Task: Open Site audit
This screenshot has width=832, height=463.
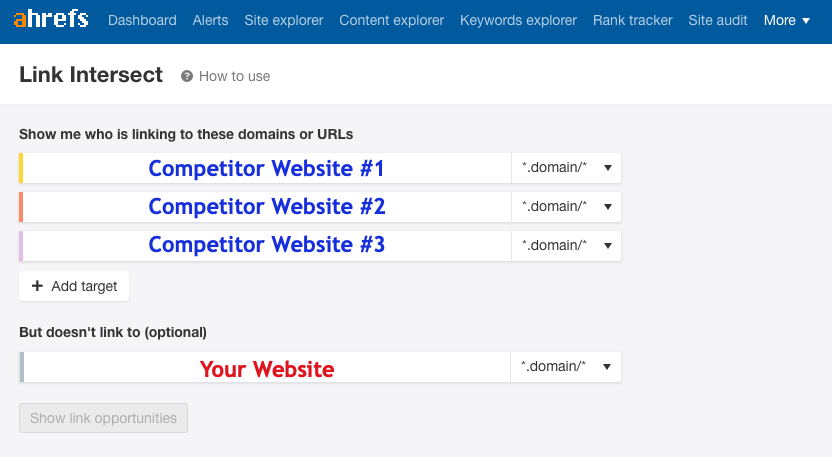Action: (x=718, y=20)
